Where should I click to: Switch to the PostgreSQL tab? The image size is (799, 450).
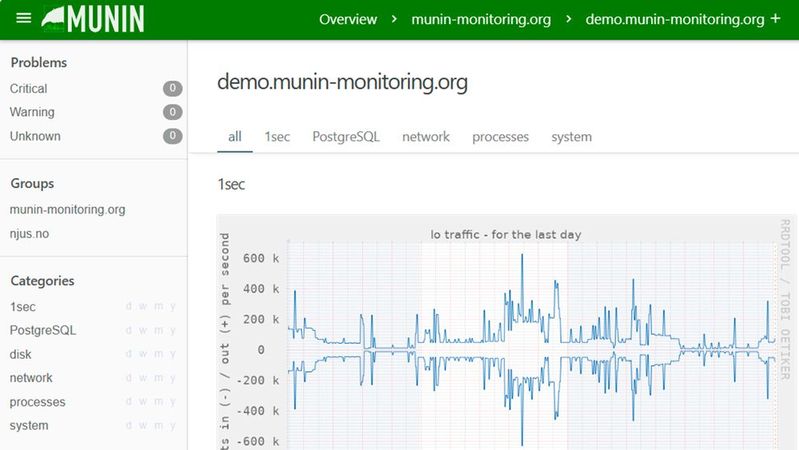click(346, 137)
